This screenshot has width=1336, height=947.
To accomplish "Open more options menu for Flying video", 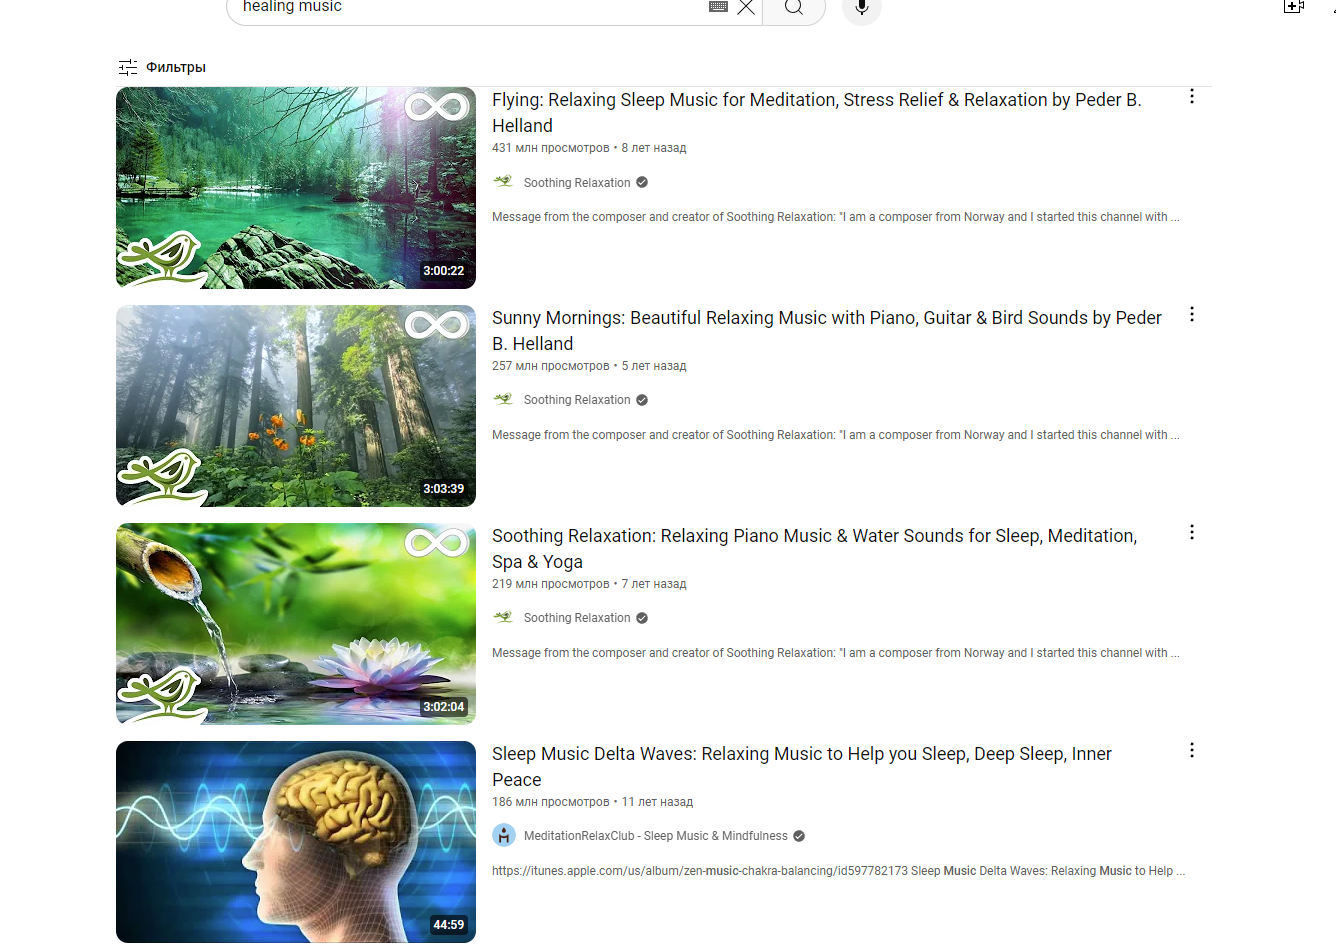I will coord(1192,97).
